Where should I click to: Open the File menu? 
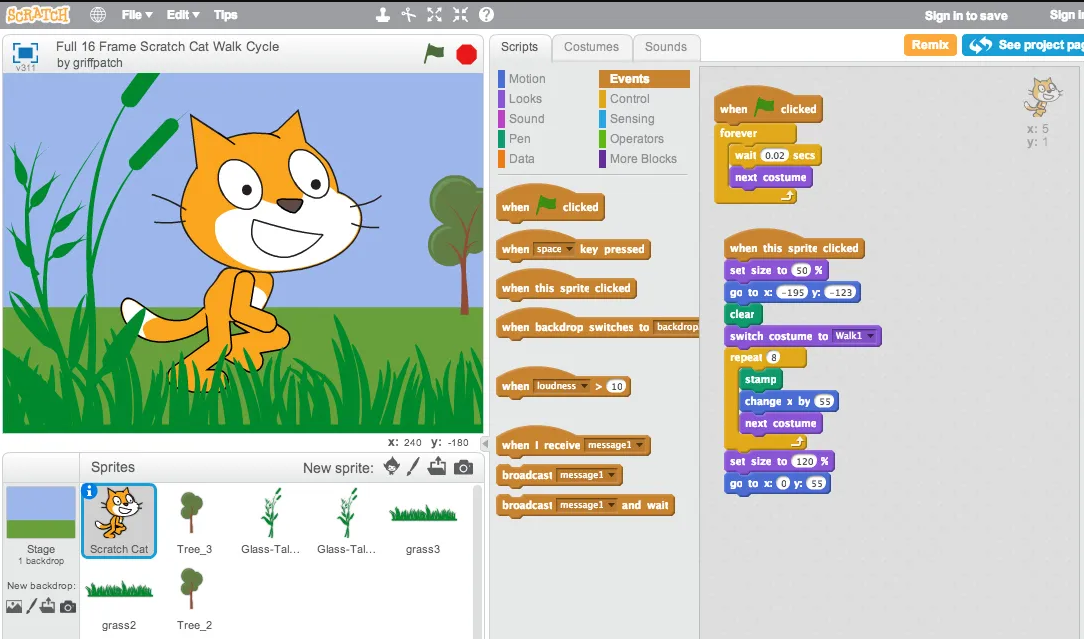pos(137,15)
